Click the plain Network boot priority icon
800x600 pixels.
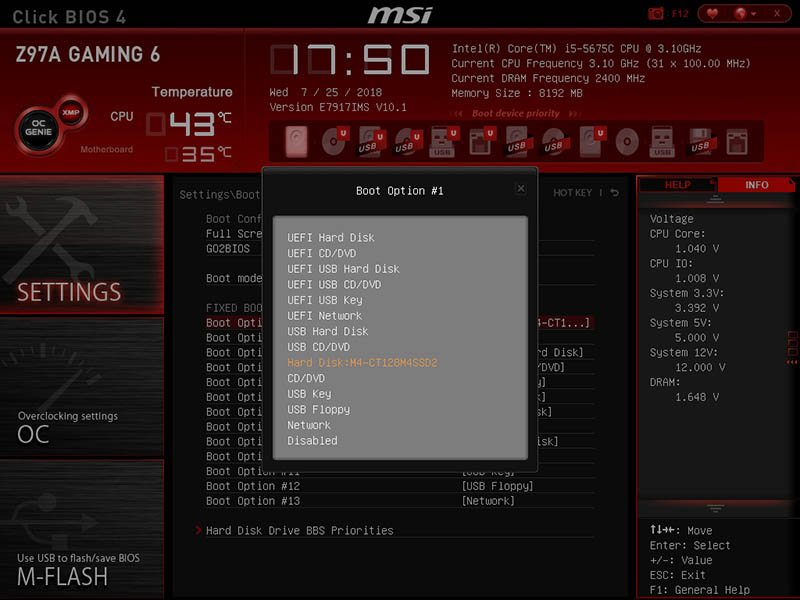coord(736,141)
